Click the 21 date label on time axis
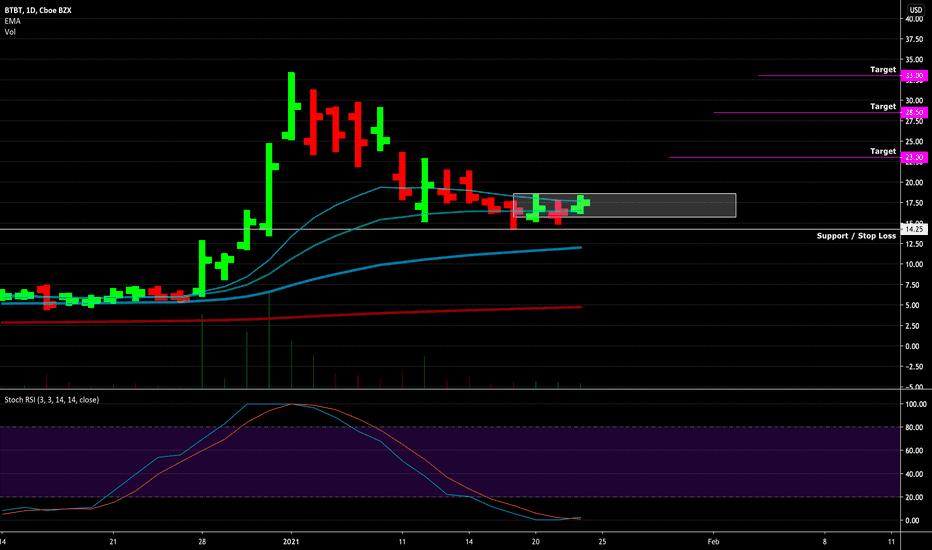Image resolution: width=932 pixels, height=550 pixels. pyautogui.click(x=113, y=542)
